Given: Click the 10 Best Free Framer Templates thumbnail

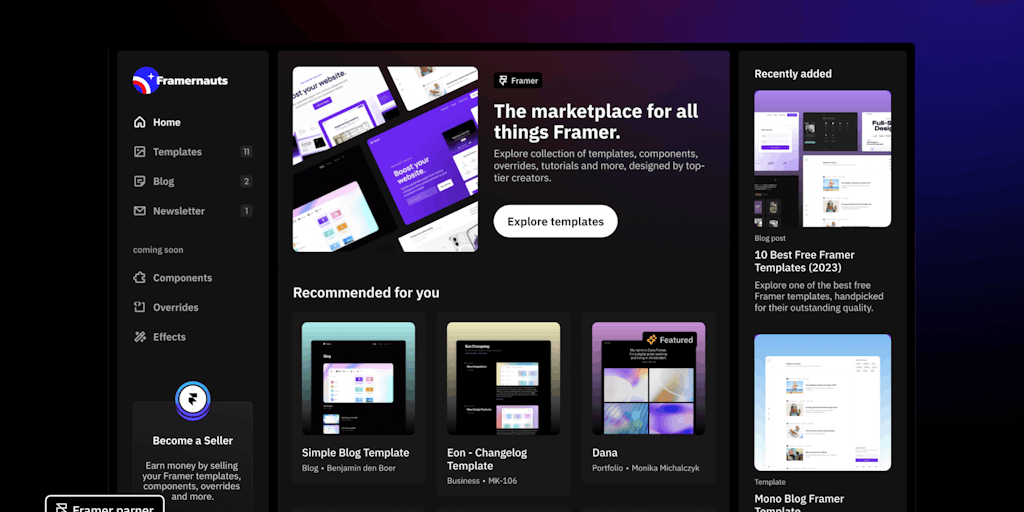Looking at the screenshot, I should (823, 159).
